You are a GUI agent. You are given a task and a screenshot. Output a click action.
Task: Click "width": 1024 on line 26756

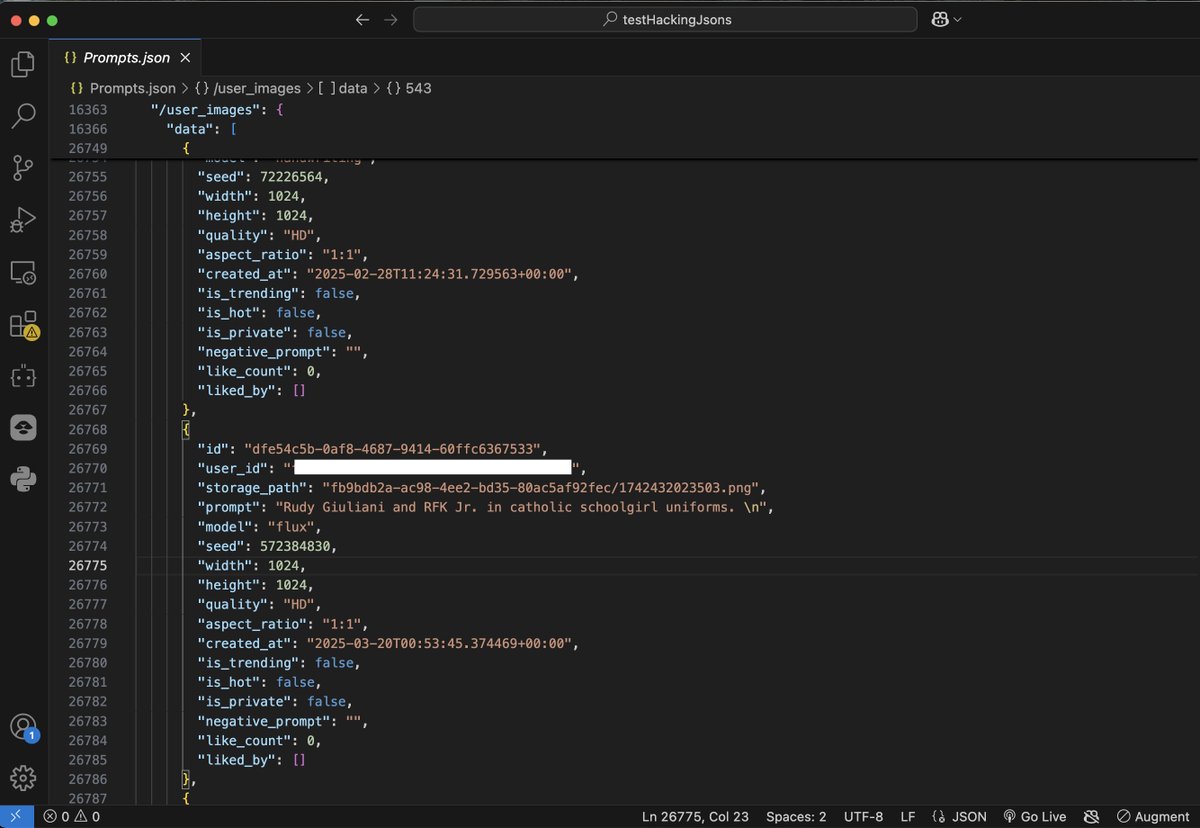tap(251, 196)
